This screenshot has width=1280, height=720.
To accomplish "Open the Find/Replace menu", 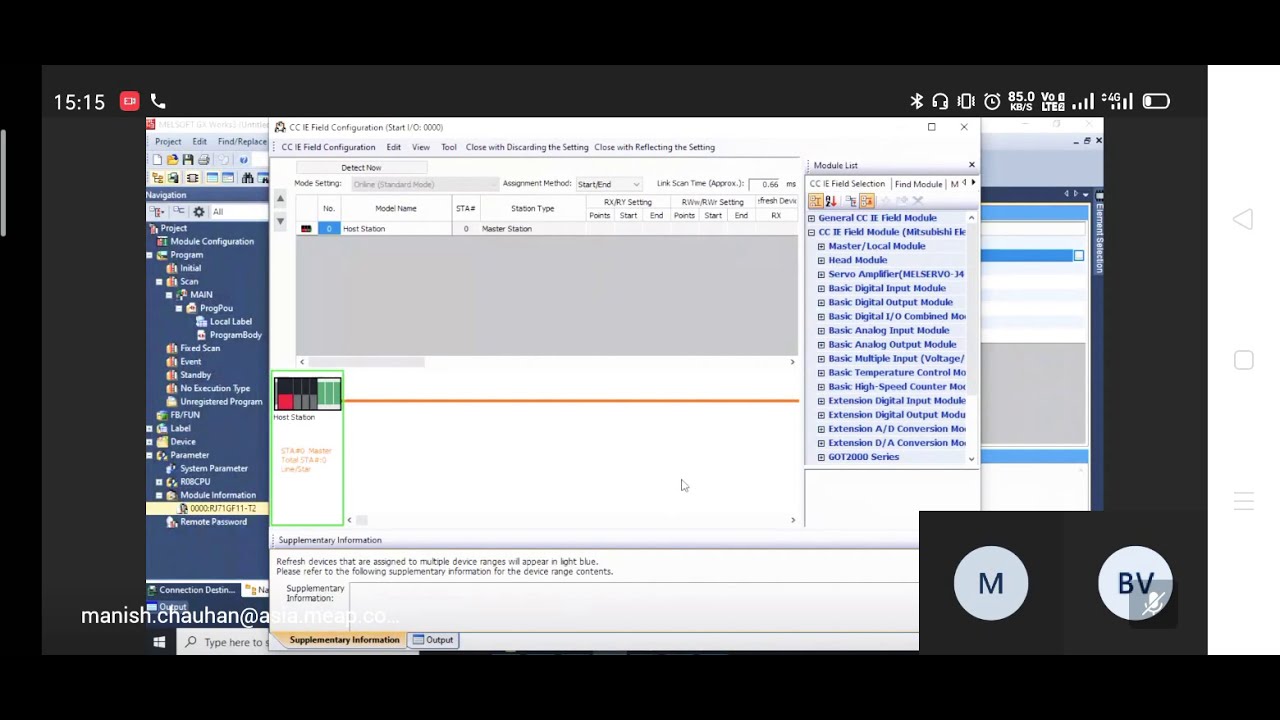I will (x=242, y=142).
